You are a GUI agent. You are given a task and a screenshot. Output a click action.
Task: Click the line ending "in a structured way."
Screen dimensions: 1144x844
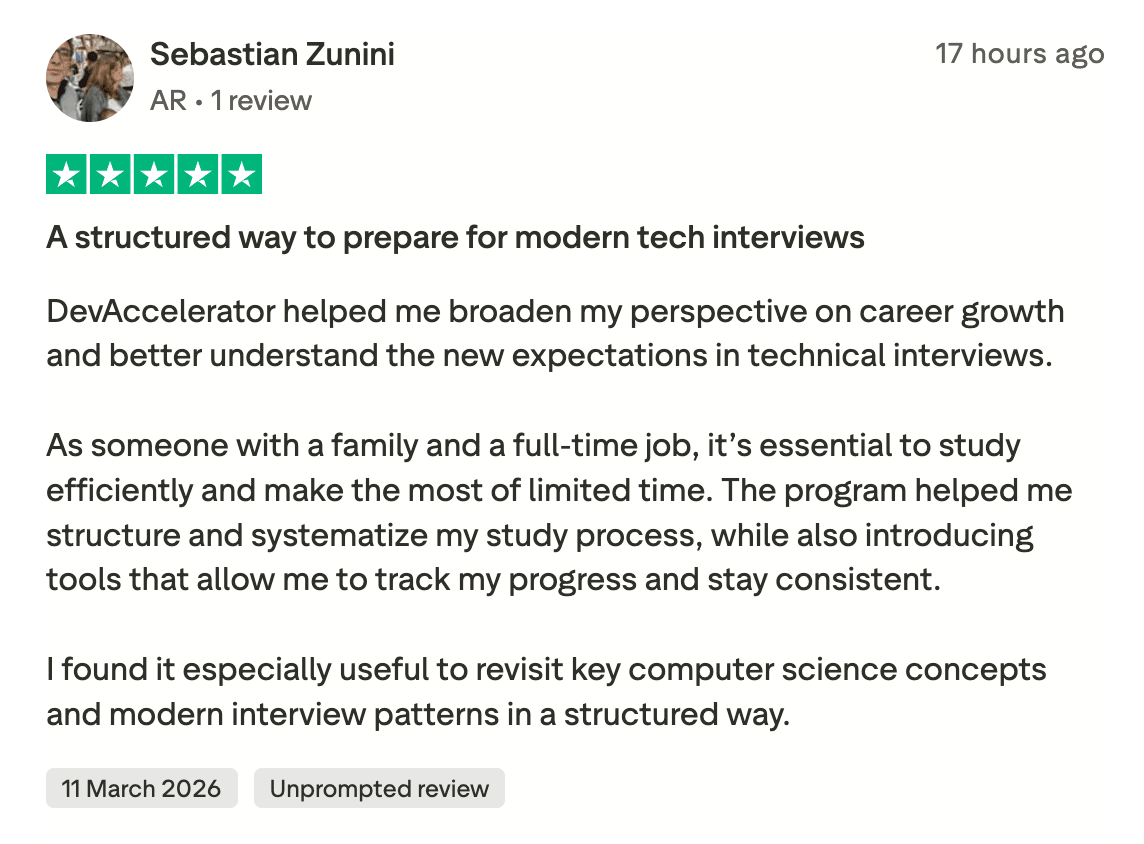pyautogui.click(x=417, y=714)
